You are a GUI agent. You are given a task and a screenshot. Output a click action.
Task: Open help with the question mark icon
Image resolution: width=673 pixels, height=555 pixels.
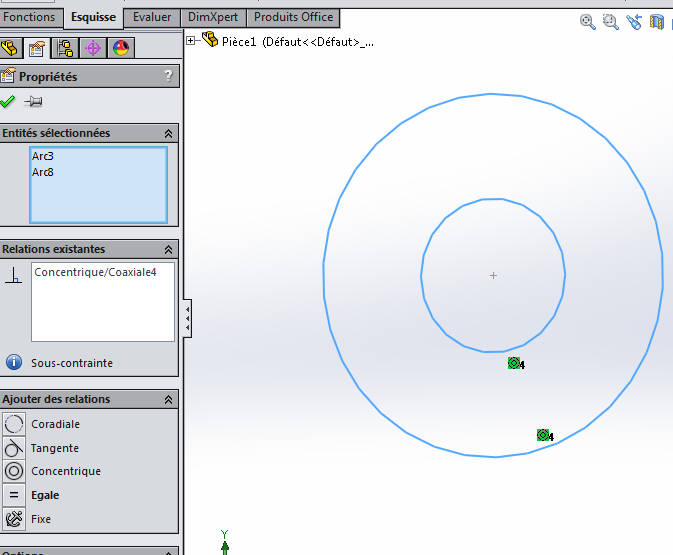pos(168,76)
